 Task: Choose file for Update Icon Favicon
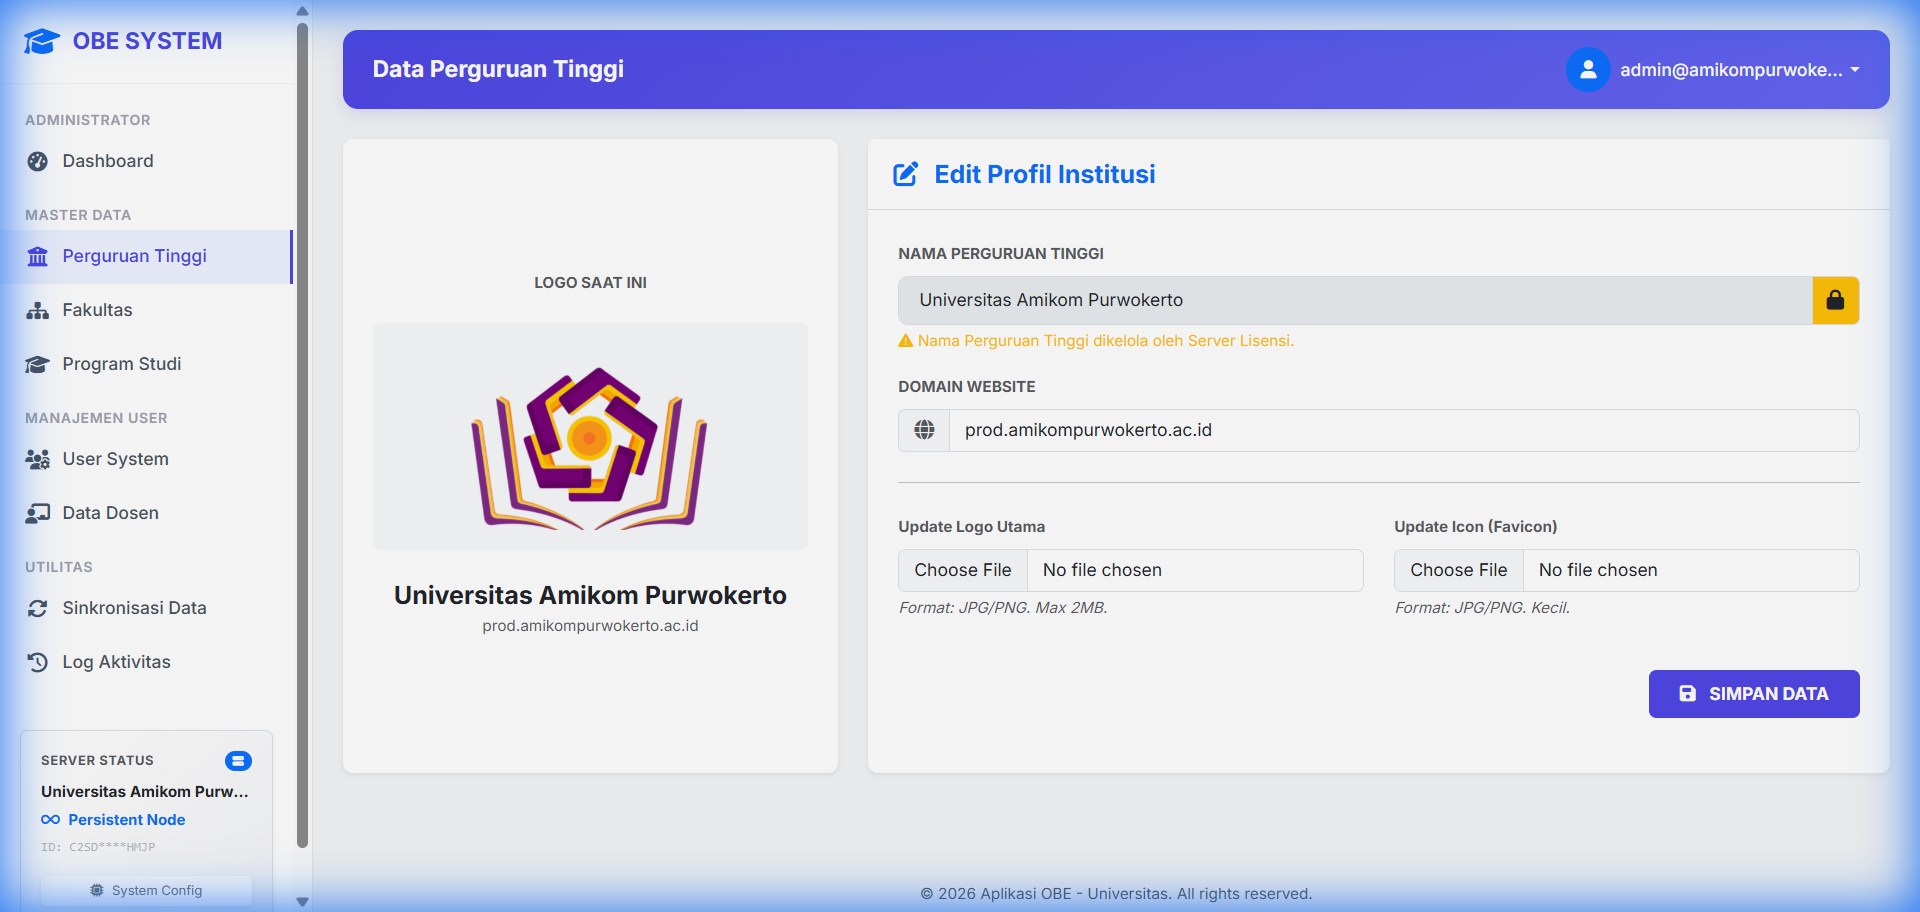point(1459,570)
